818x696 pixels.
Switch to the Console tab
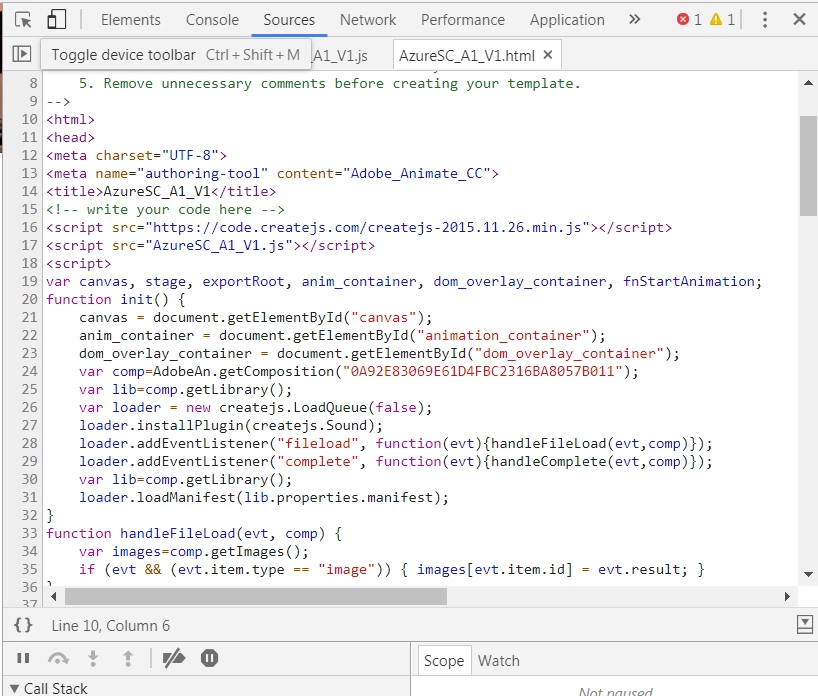point(212,20)
